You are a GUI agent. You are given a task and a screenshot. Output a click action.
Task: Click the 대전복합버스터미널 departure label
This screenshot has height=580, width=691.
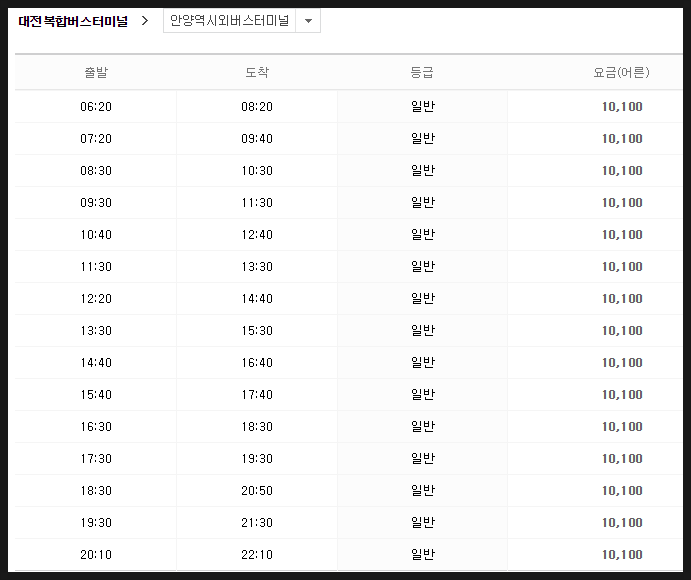coord(73,21)
